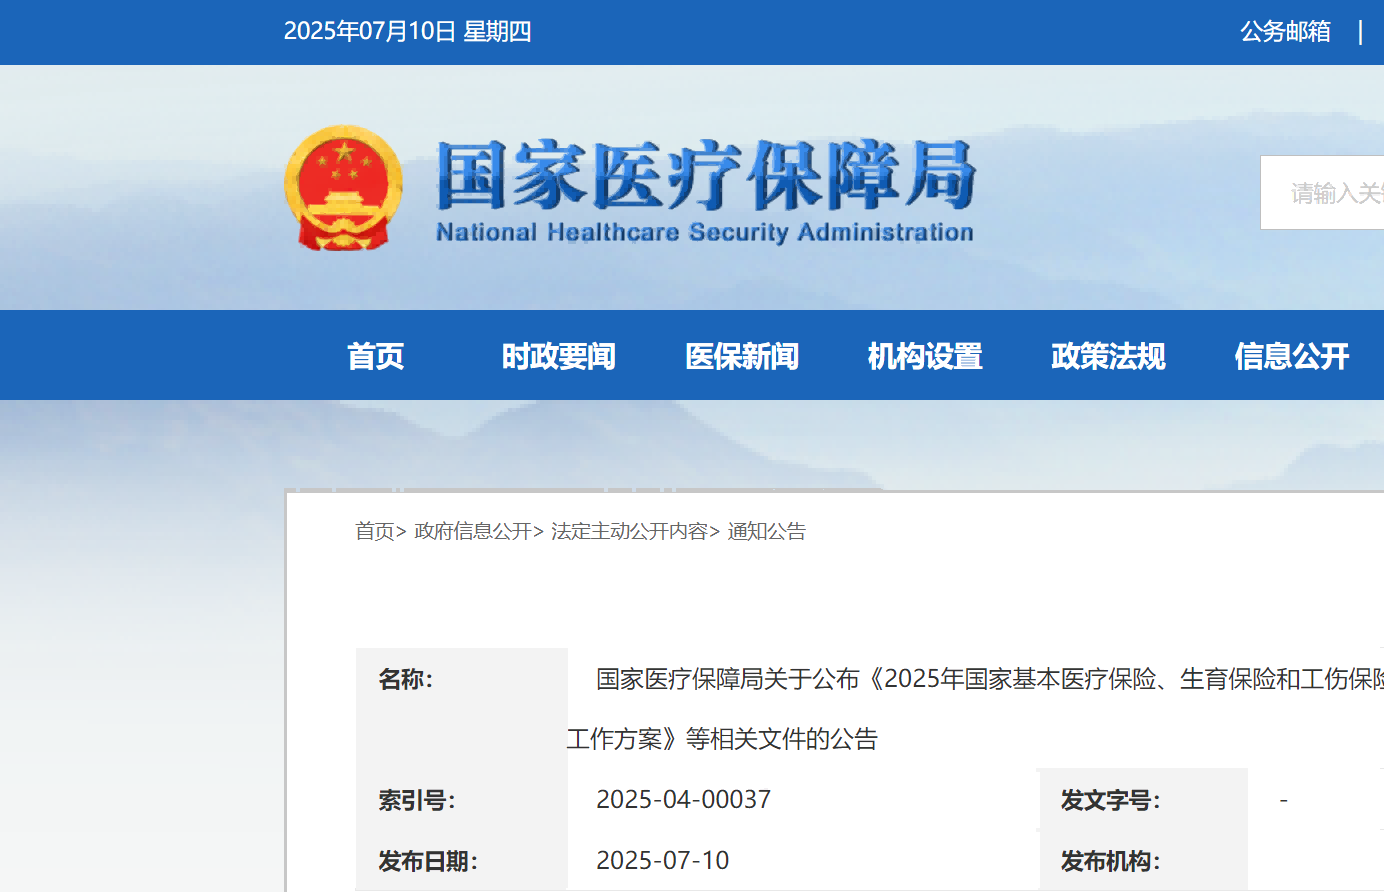This screenshot has width=1384, height=892.
Task: Open the 公务邮箱 link
Action: click(x=1285, y=32)
